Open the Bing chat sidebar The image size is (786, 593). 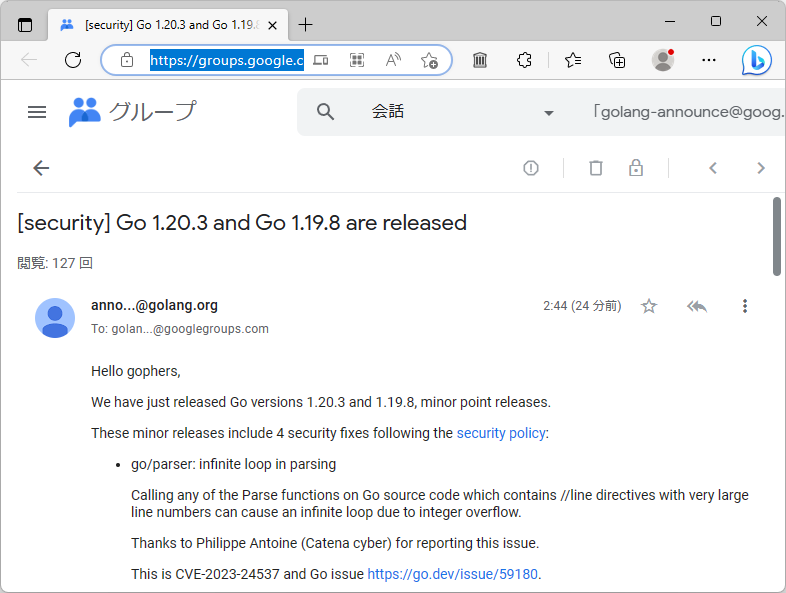pos(756,60)
